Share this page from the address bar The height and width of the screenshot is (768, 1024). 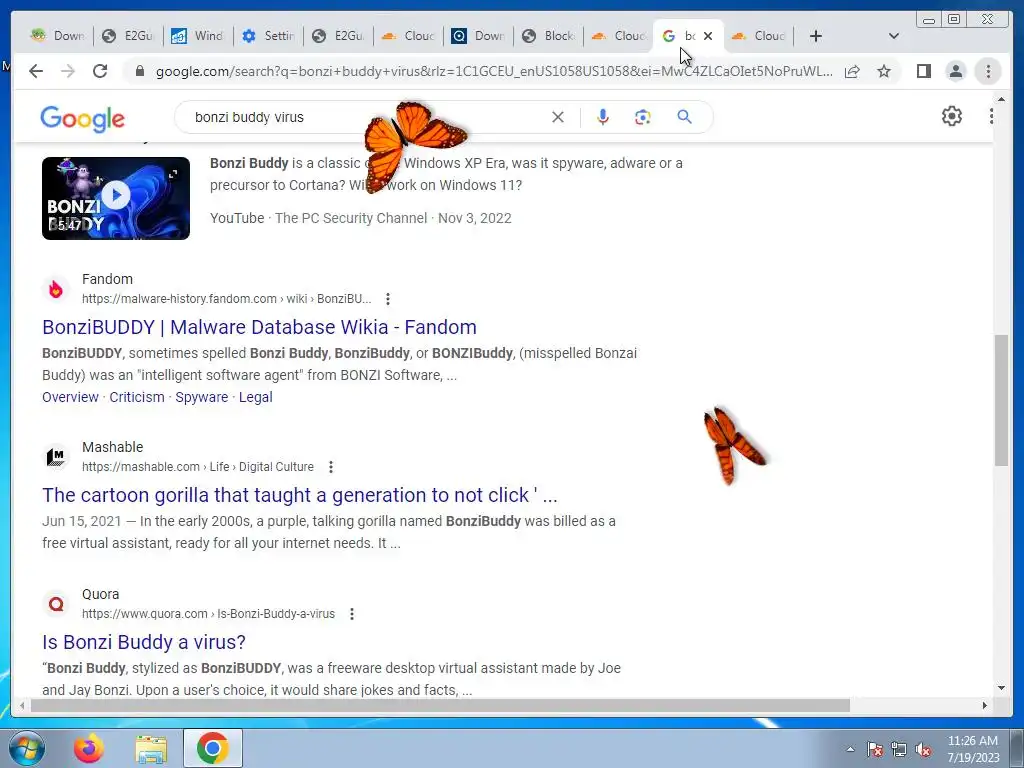[852, 71]
